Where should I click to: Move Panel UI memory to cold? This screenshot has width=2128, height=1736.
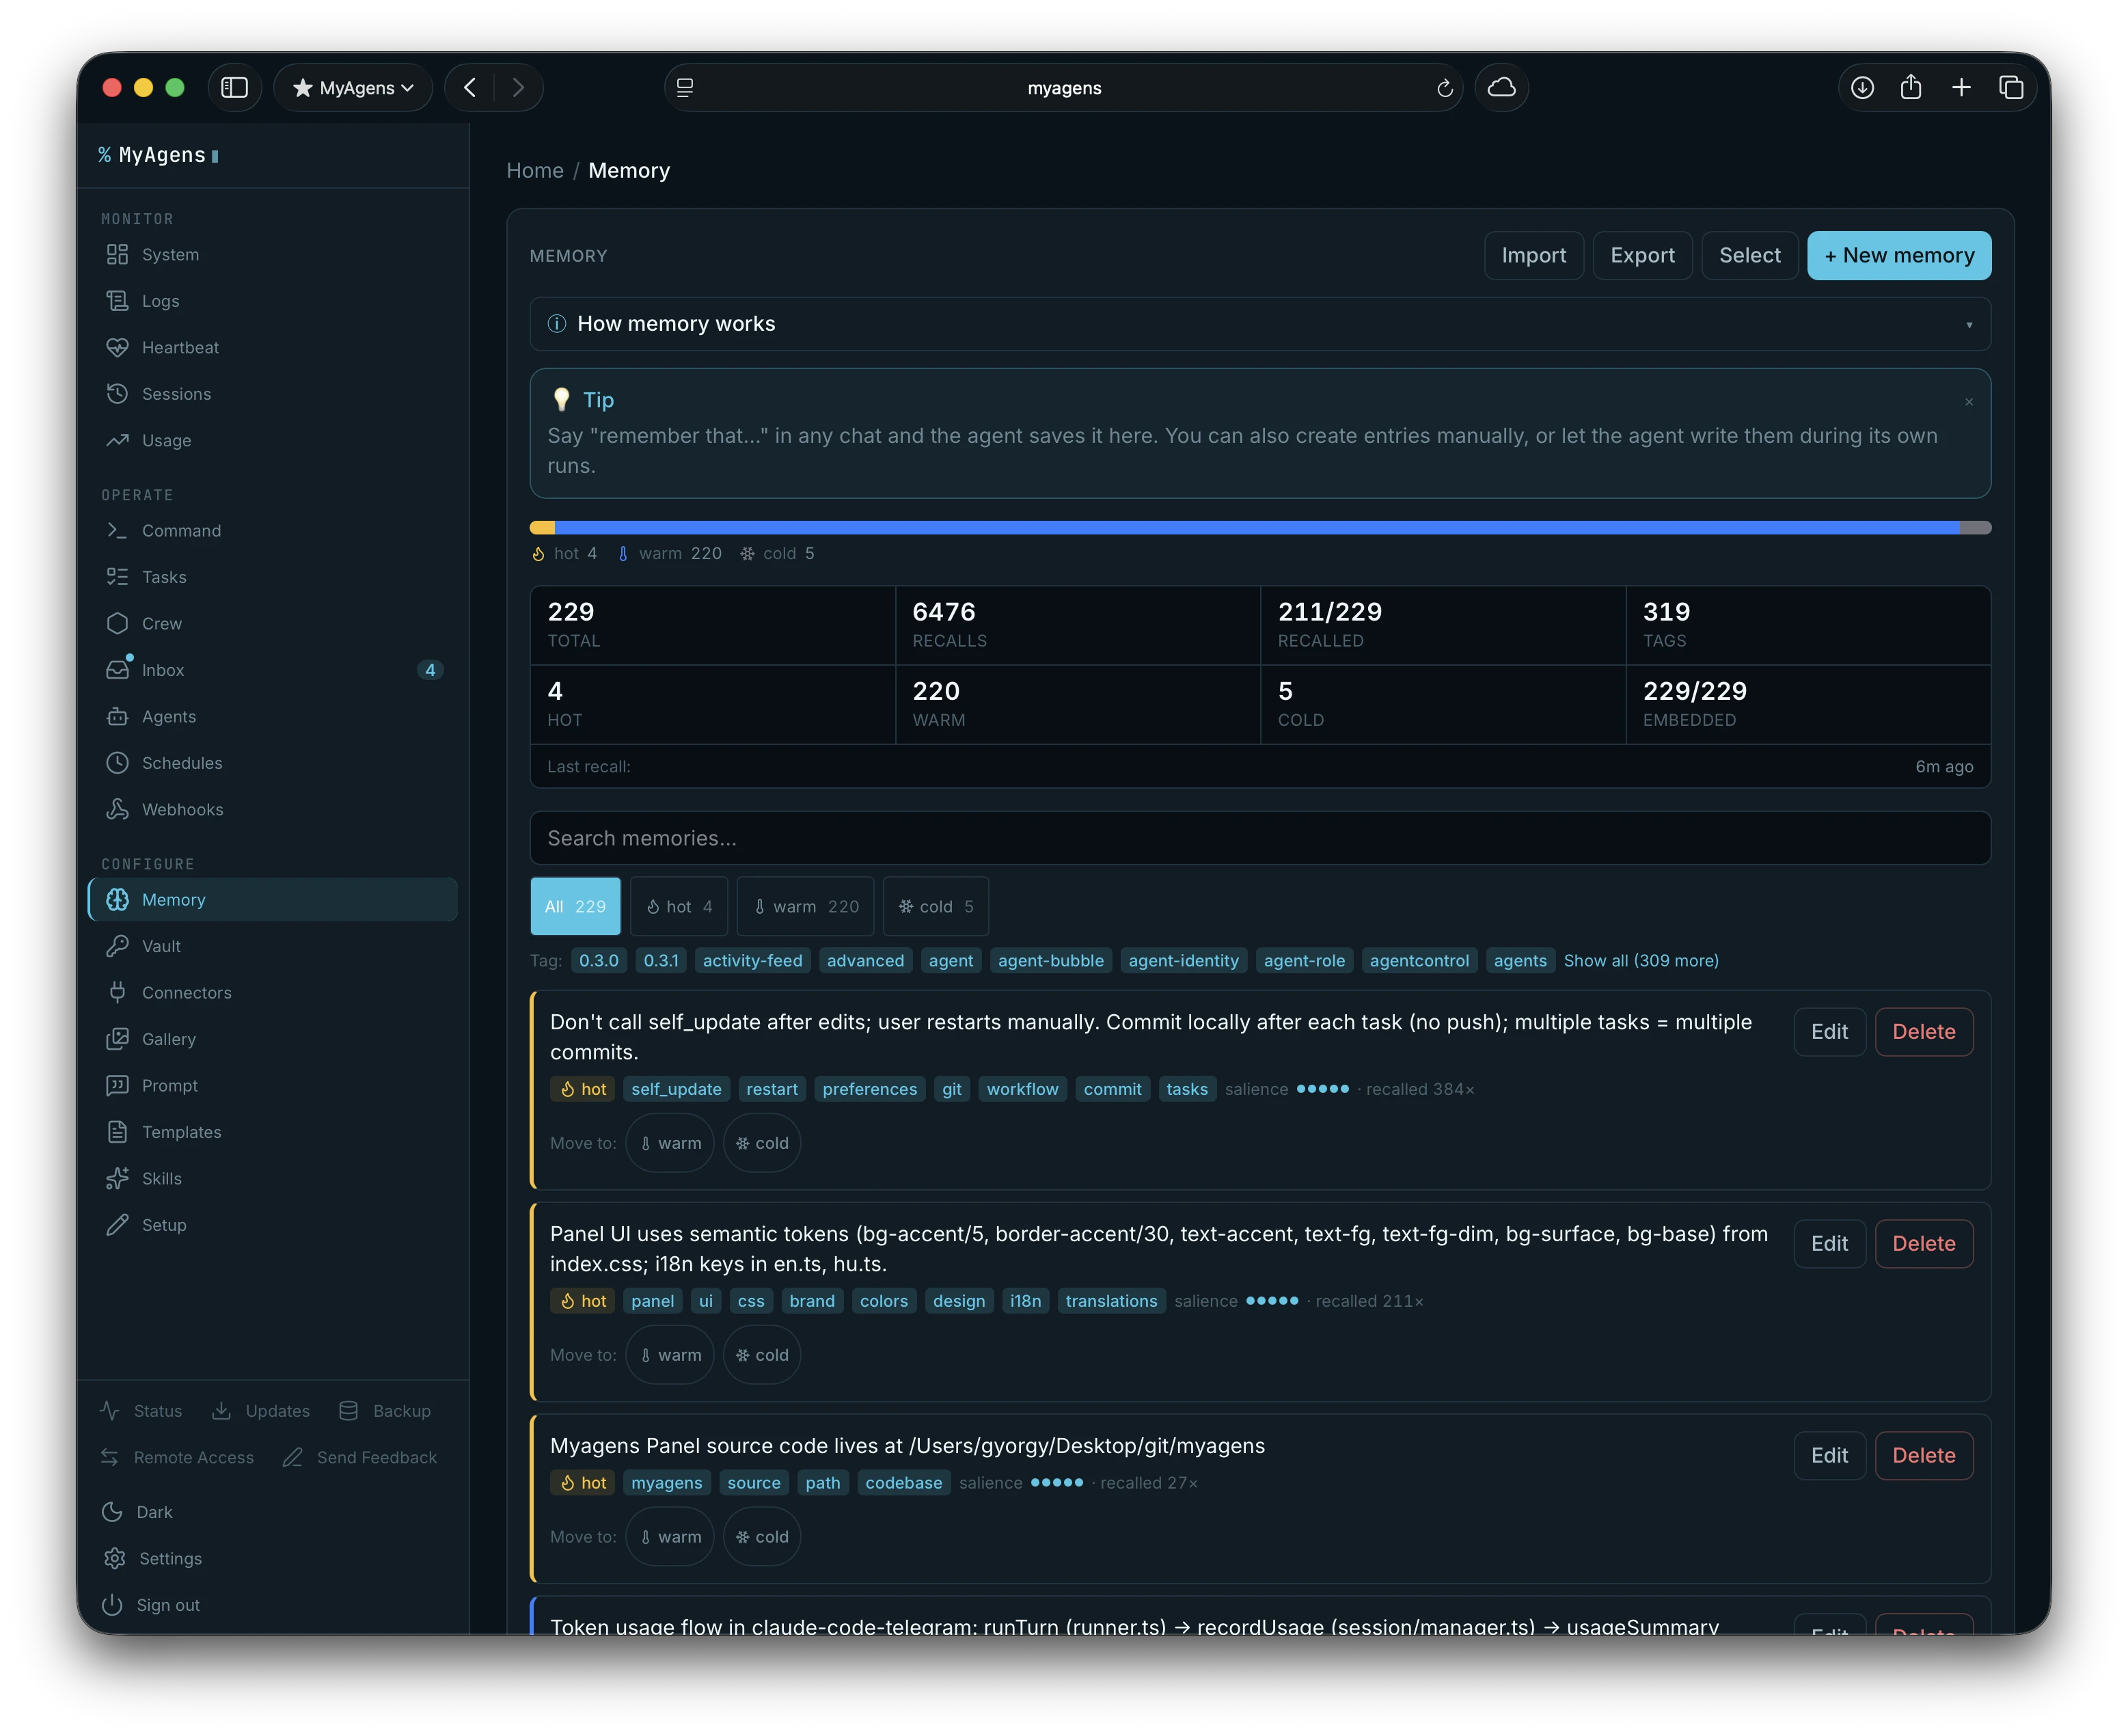point(762,1355)
